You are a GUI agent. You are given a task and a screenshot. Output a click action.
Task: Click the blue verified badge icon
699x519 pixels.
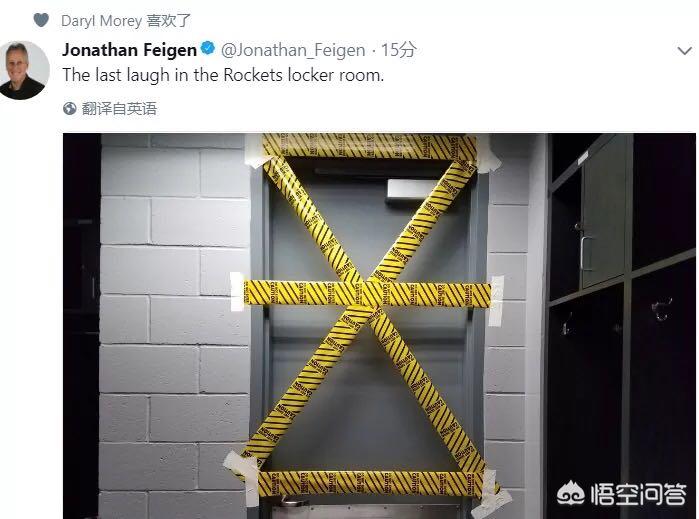click(x=208, y=48)
